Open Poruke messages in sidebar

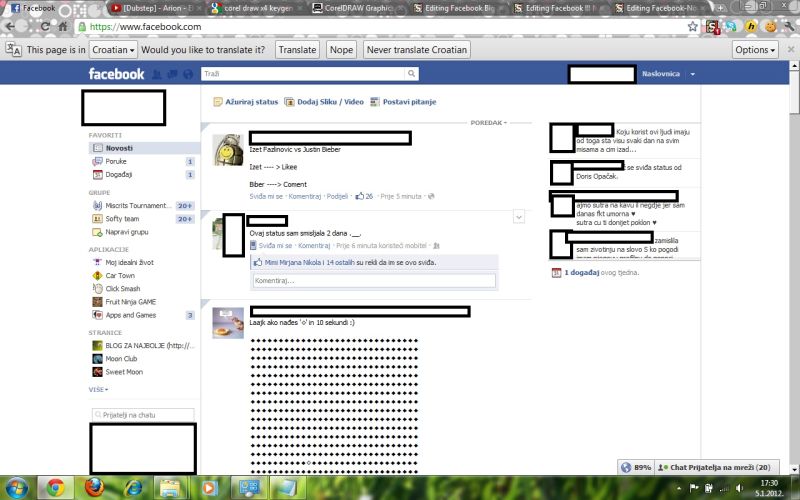(x=116, y=161)
